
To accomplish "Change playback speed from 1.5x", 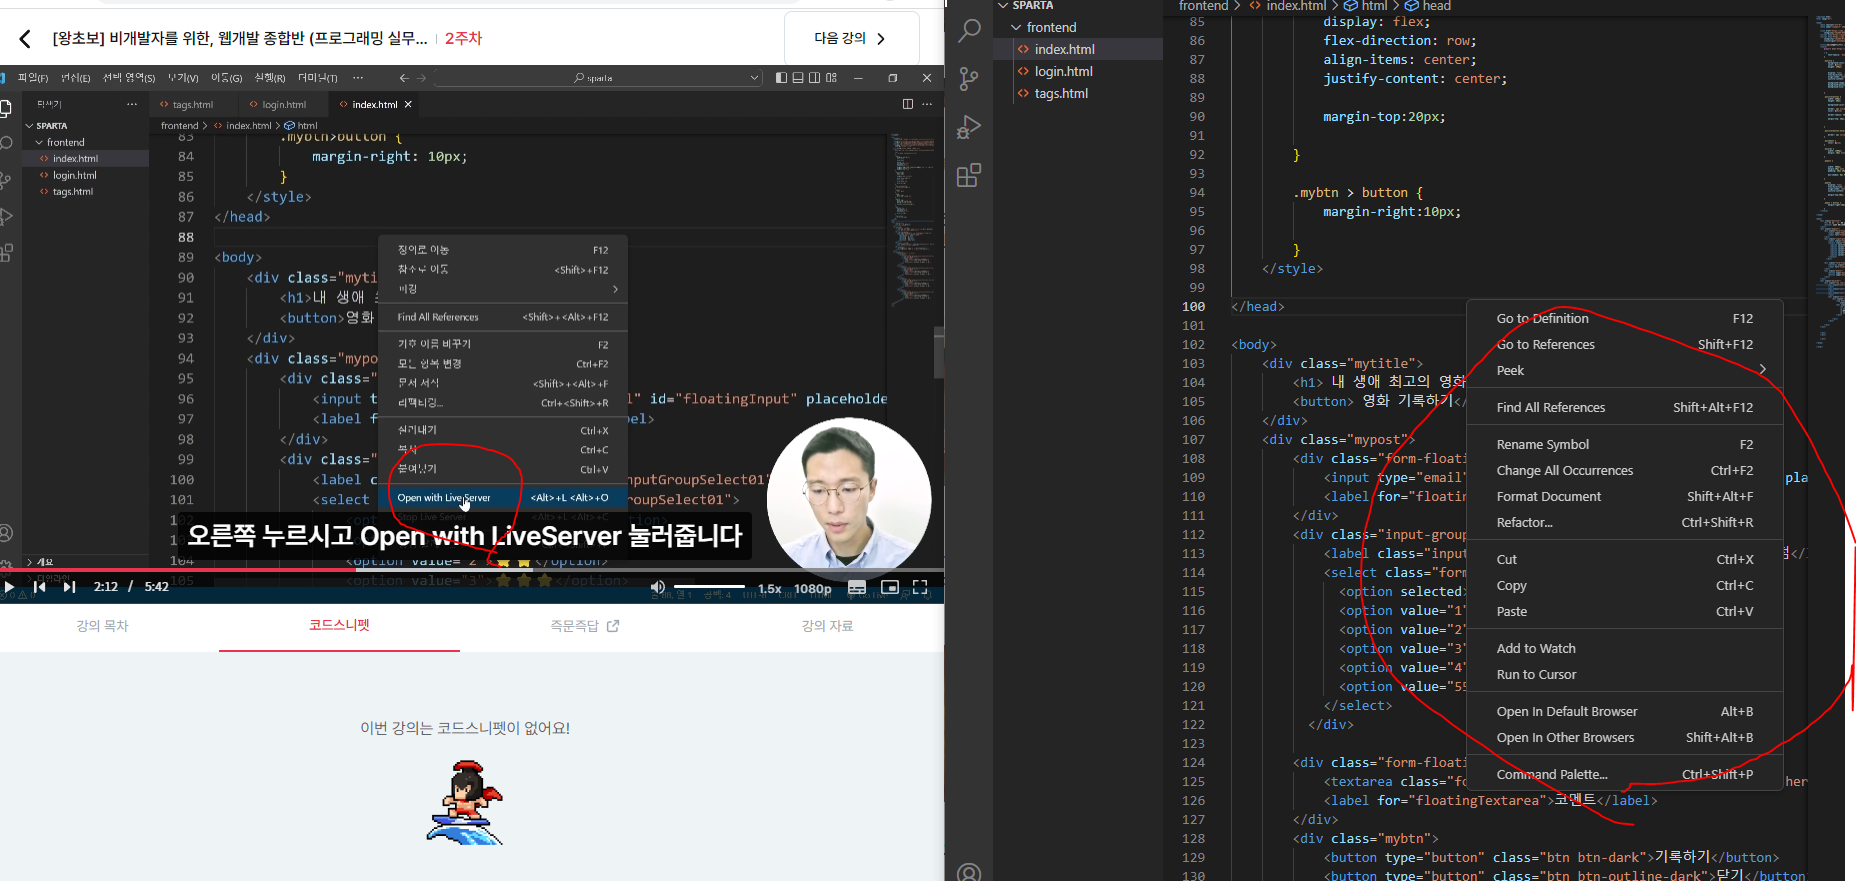I will pos(769,589).
